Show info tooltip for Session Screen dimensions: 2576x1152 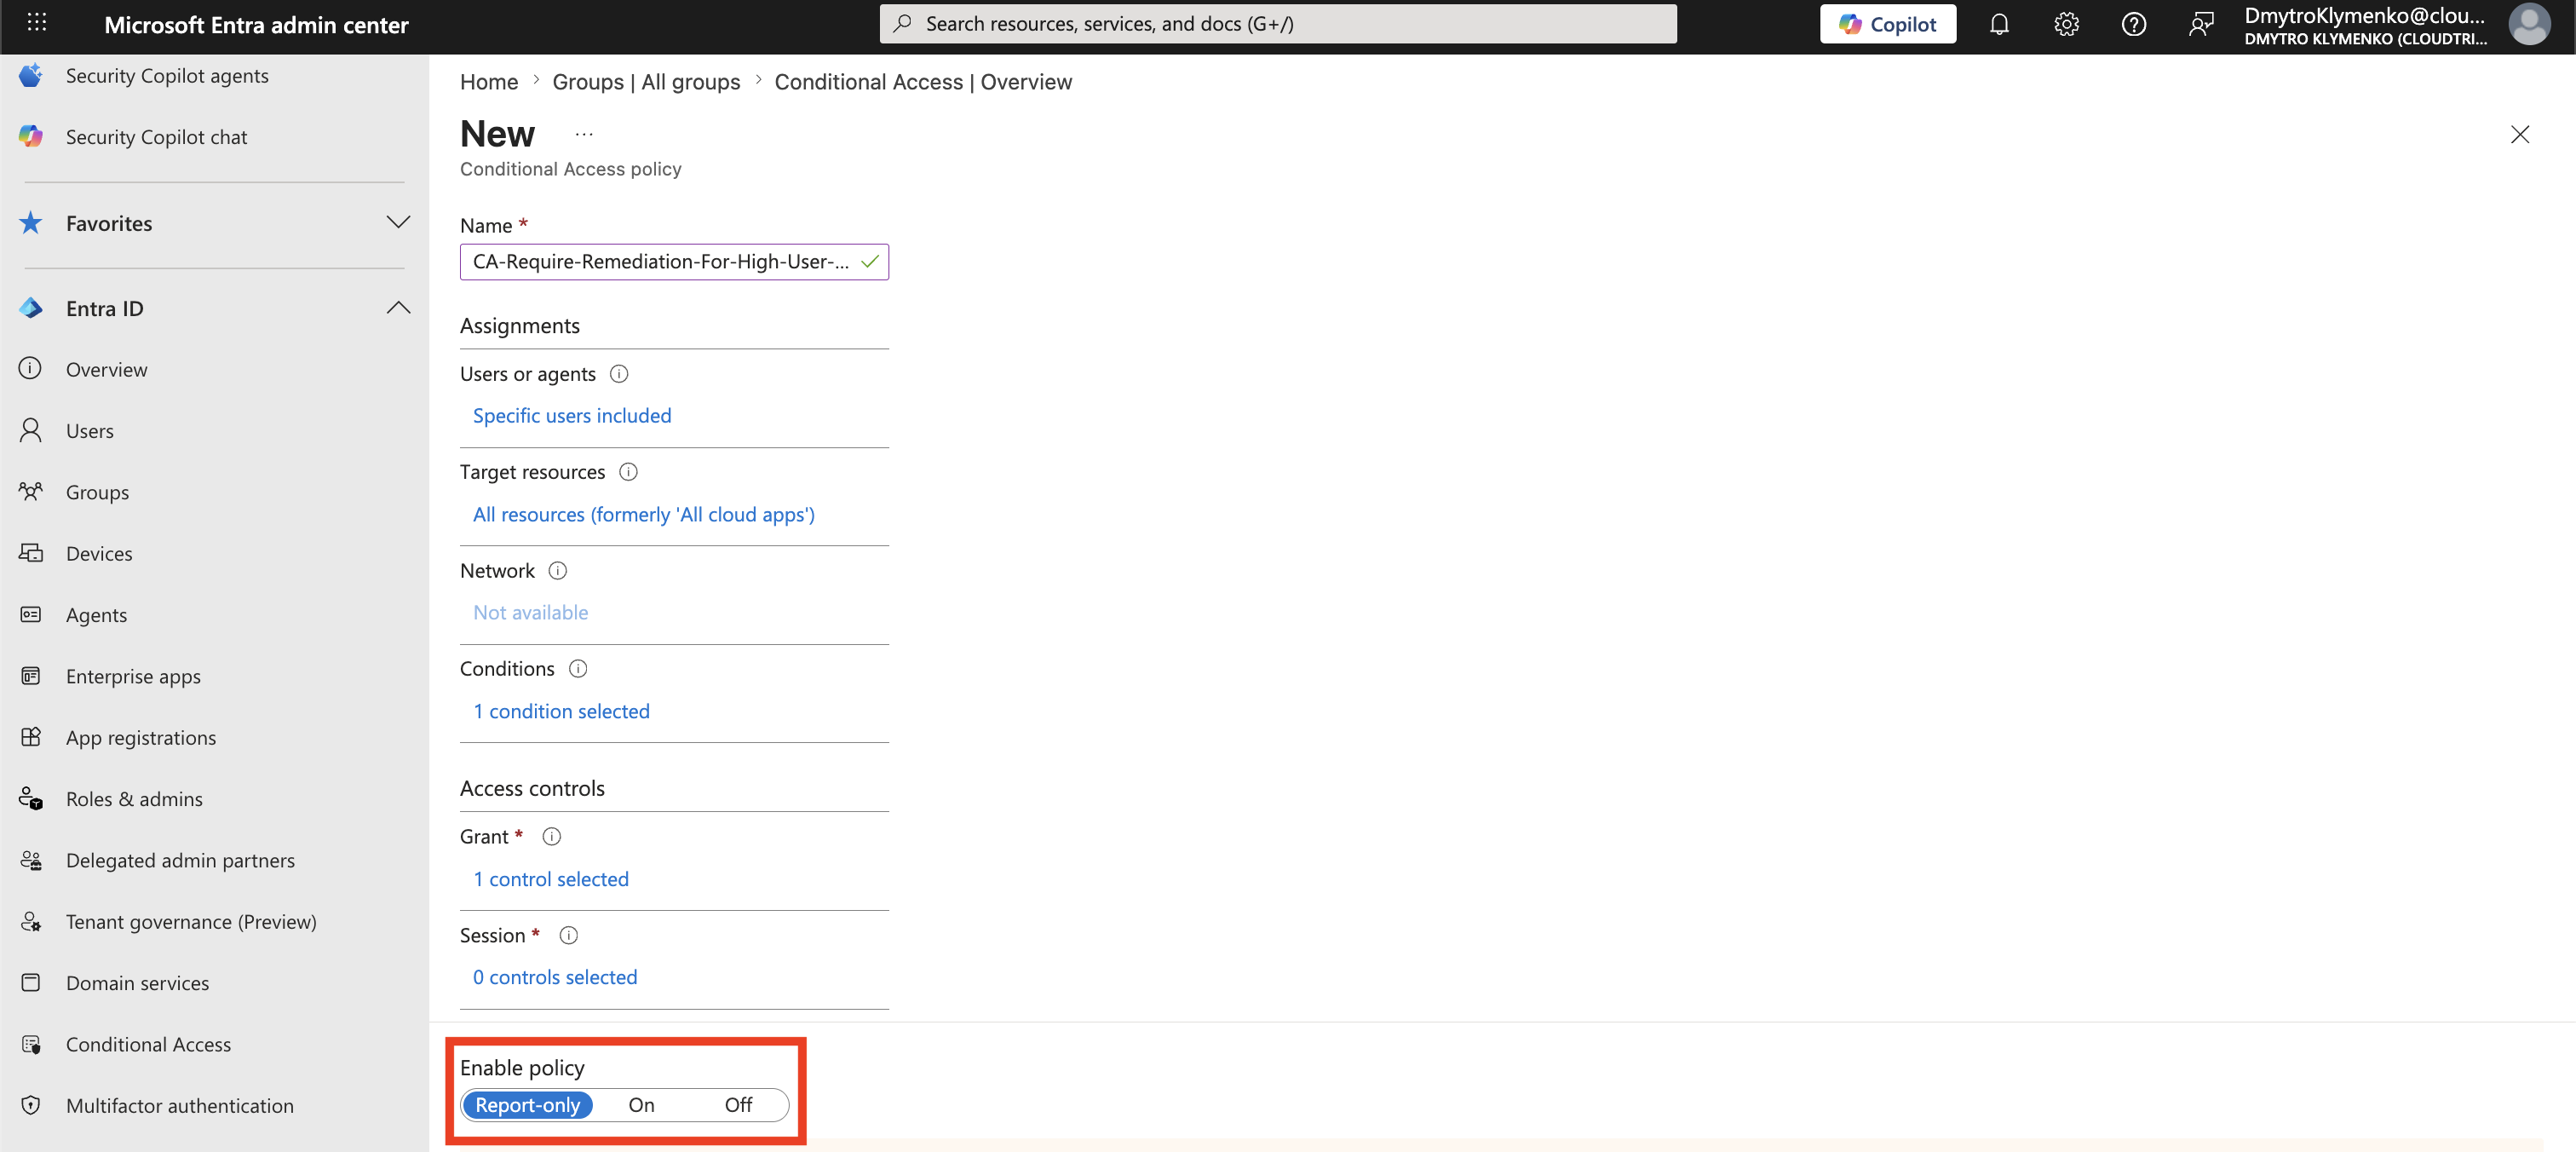[568, 935]
